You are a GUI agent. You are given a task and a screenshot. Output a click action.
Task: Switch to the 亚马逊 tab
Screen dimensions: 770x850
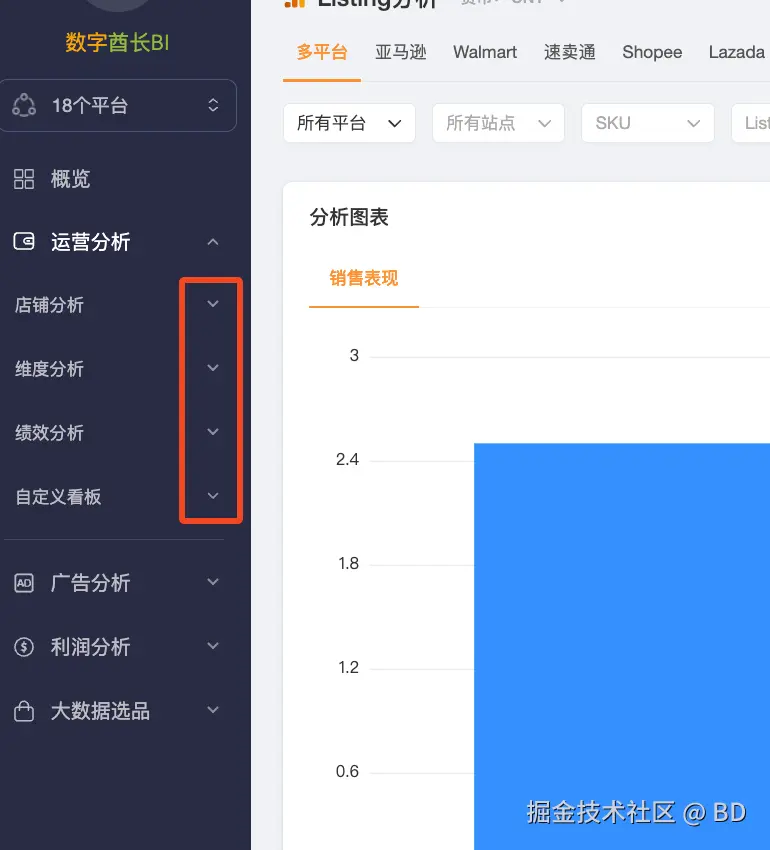tap(401, 53)
